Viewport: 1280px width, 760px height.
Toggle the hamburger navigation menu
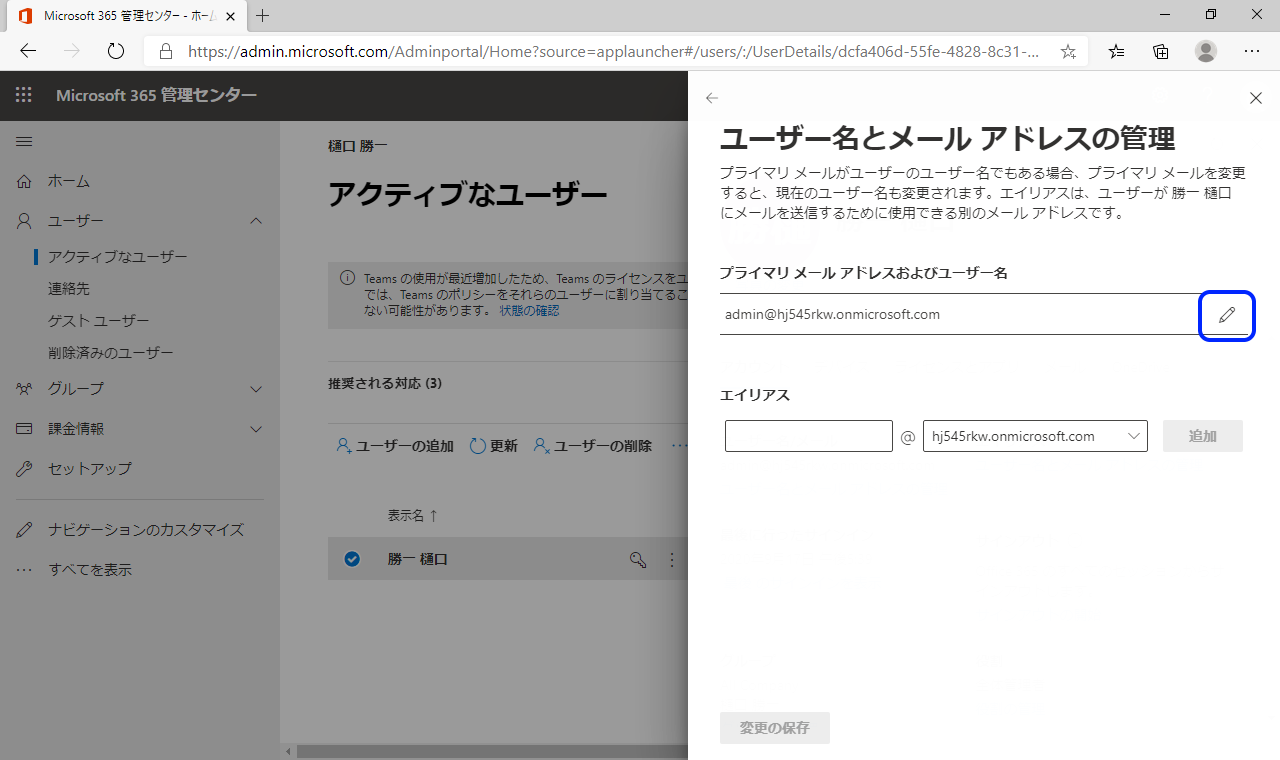pyautogui.click(x=24, y=142)
